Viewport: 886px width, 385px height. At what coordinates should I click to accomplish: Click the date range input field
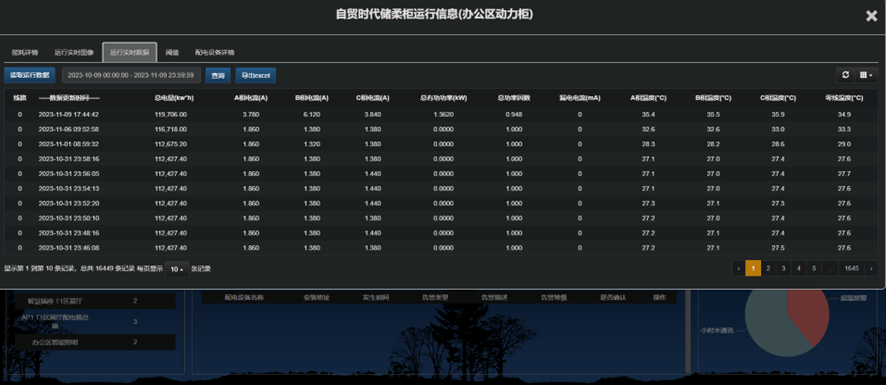tap(131, 75)
